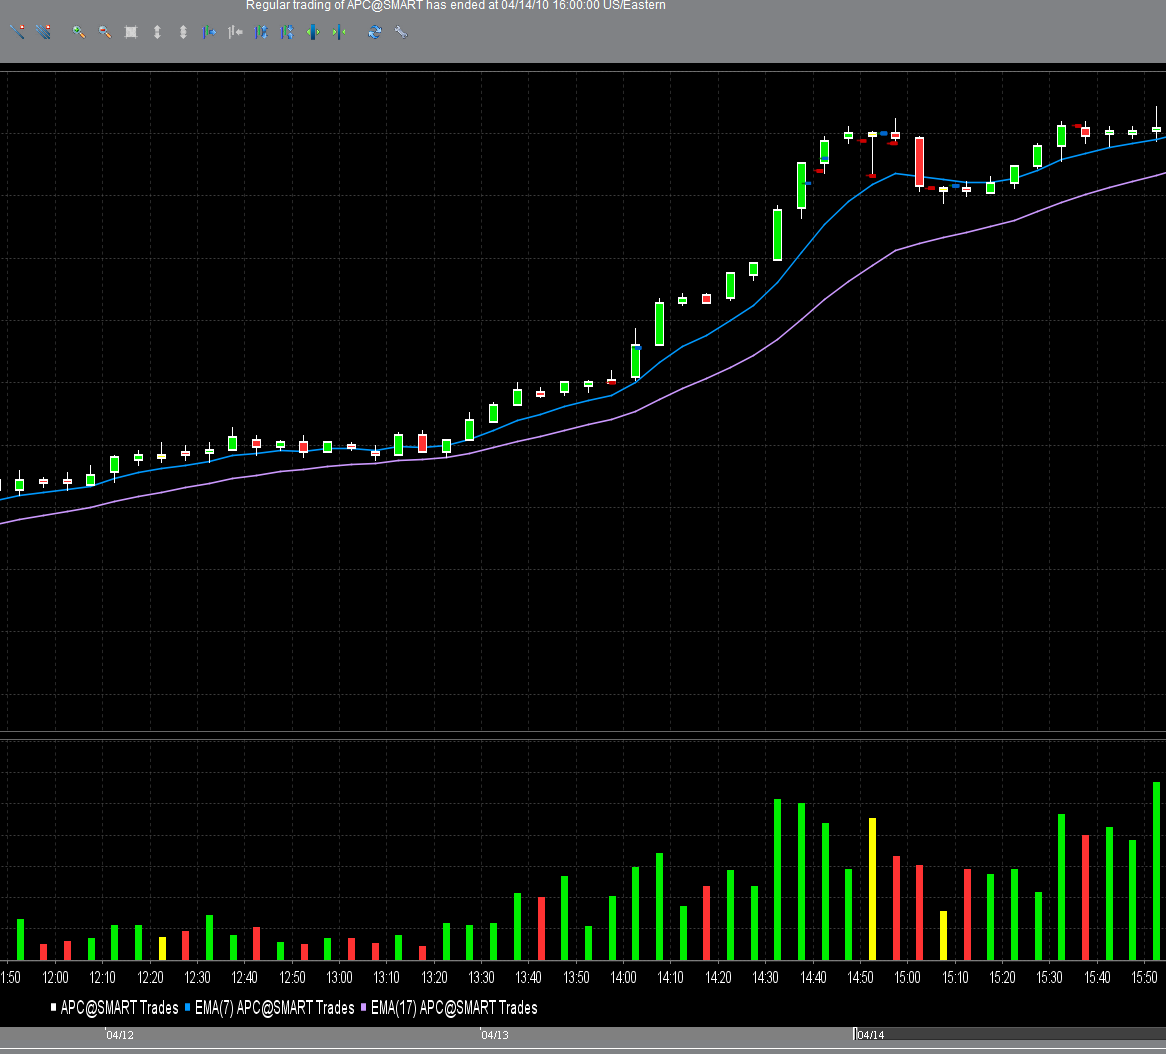Click the "APC@SMART Trades" legend label
Screen dimensions: 1166x1054
(120, 1008)
